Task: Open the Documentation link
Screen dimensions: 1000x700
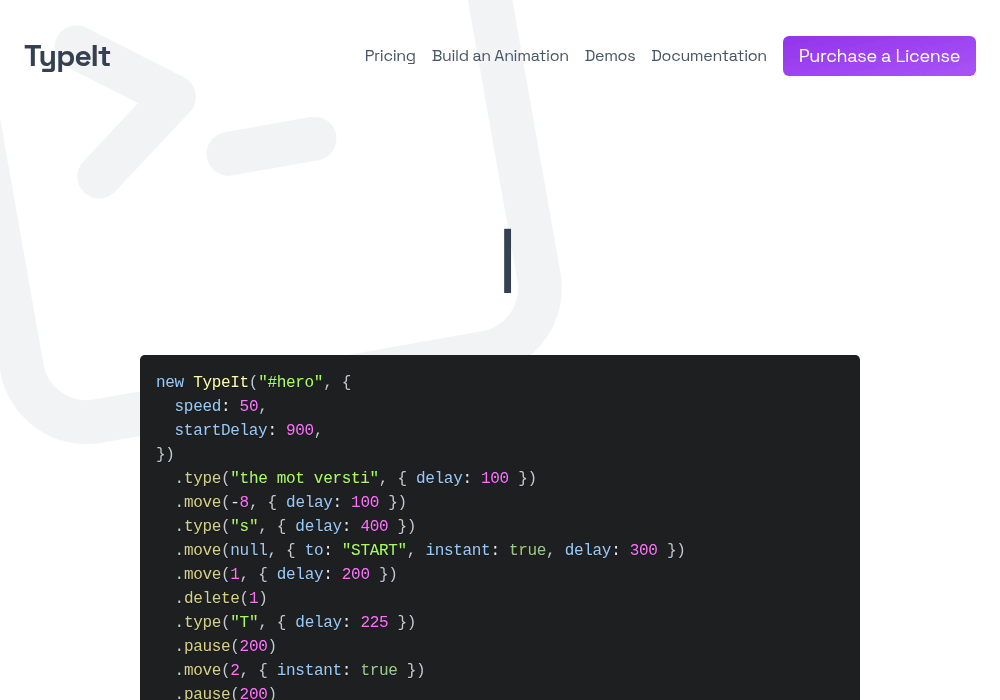Action: pos(709,56)
